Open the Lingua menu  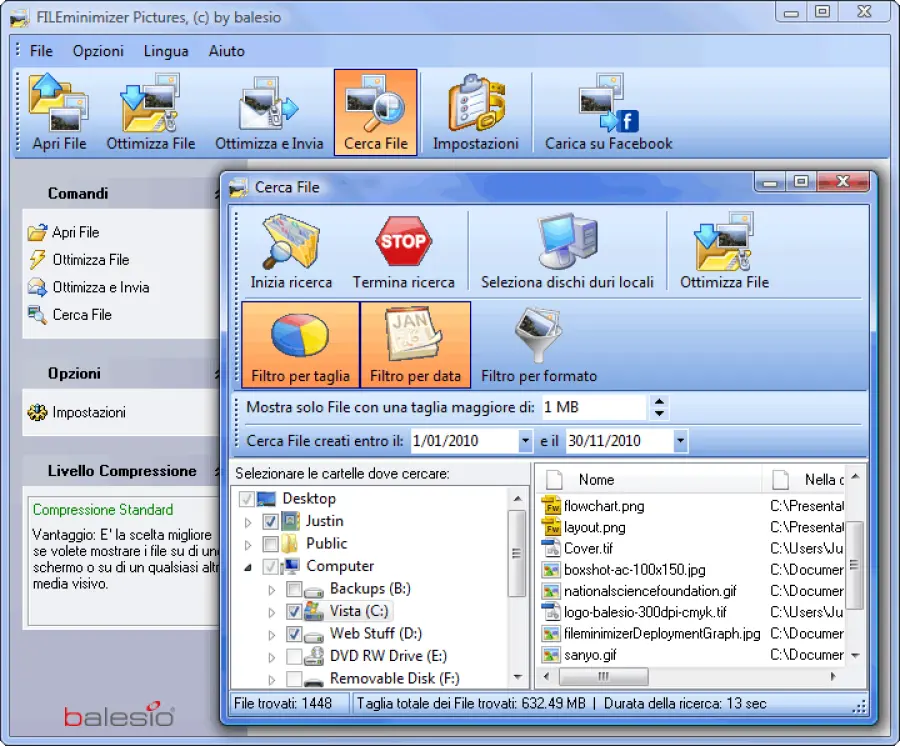165,51
